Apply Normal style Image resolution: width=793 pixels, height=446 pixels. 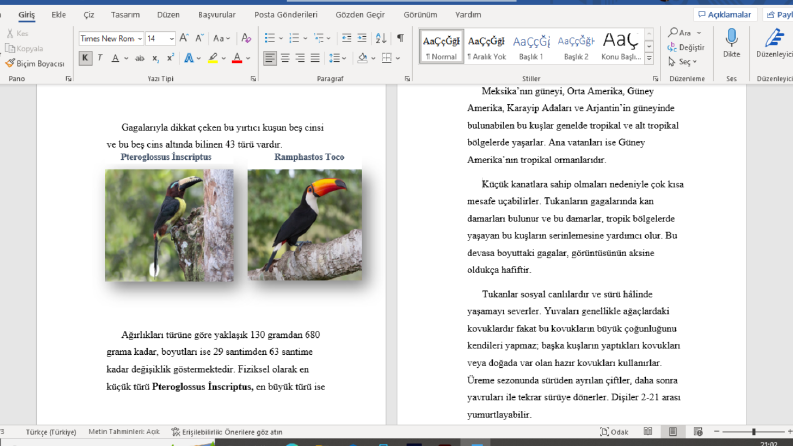(441, 46)
